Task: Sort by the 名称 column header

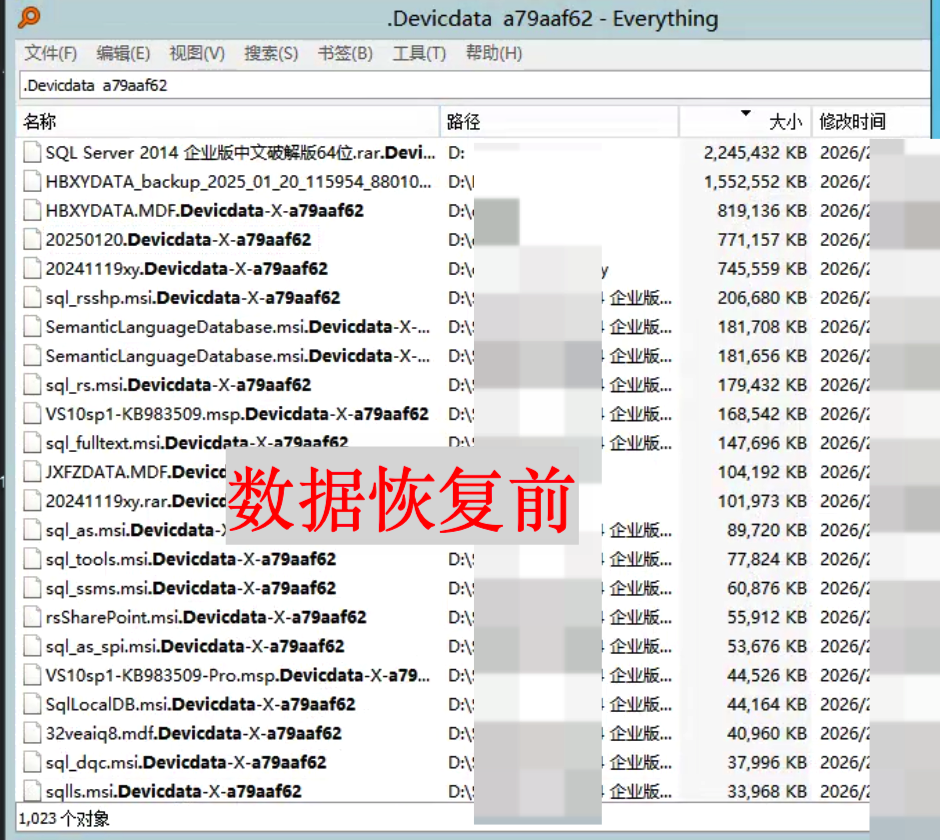Action: [228, 122]
